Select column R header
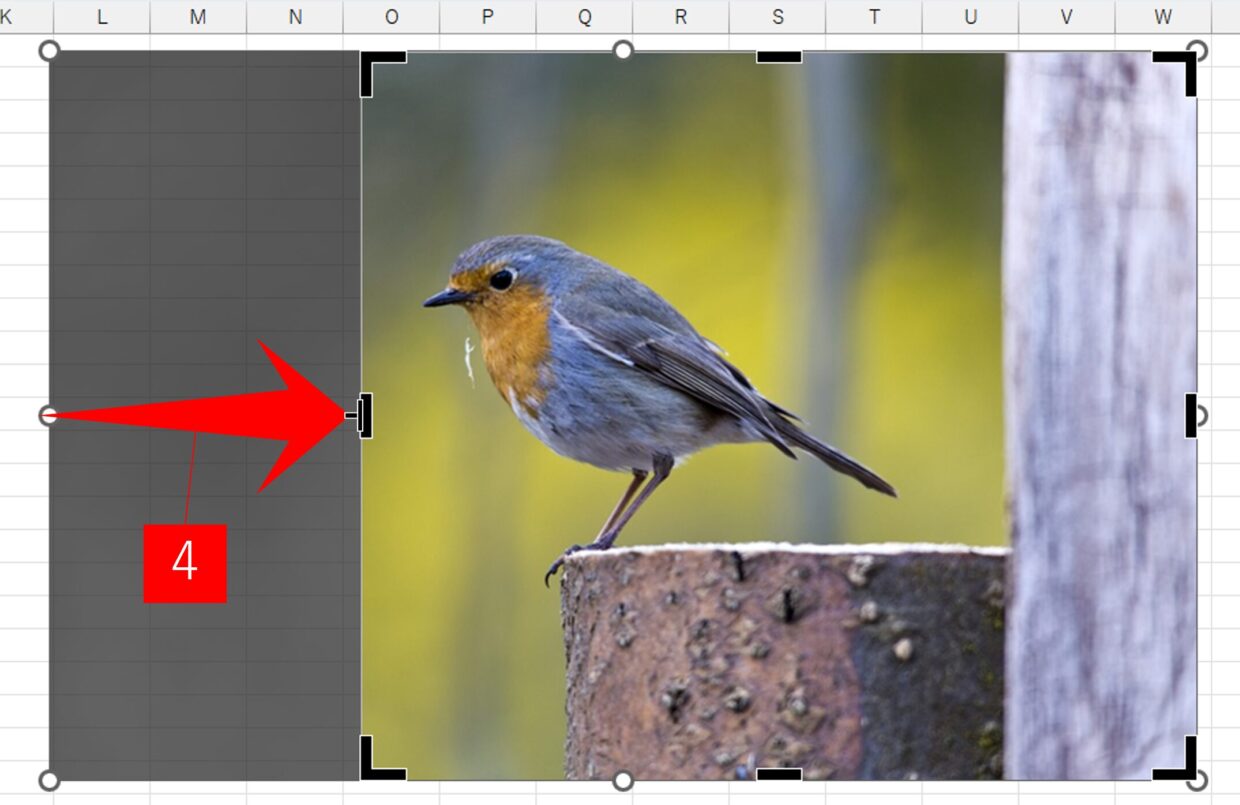This screenshot has width=1240, height=805. 680,16
